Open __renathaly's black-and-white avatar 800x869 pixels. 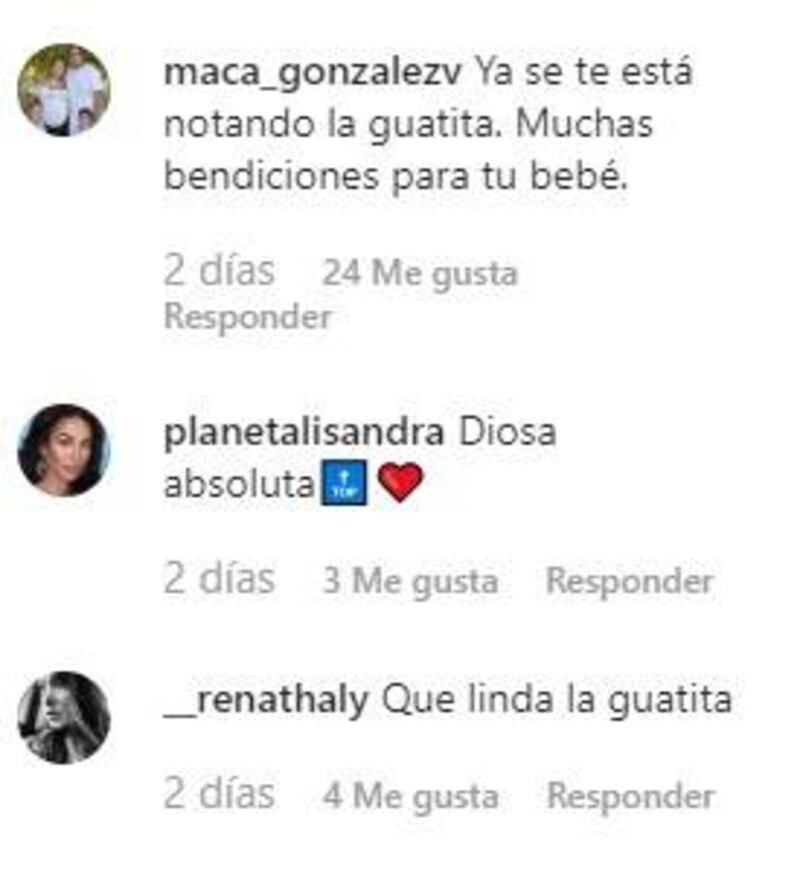(x=64, y=718)
